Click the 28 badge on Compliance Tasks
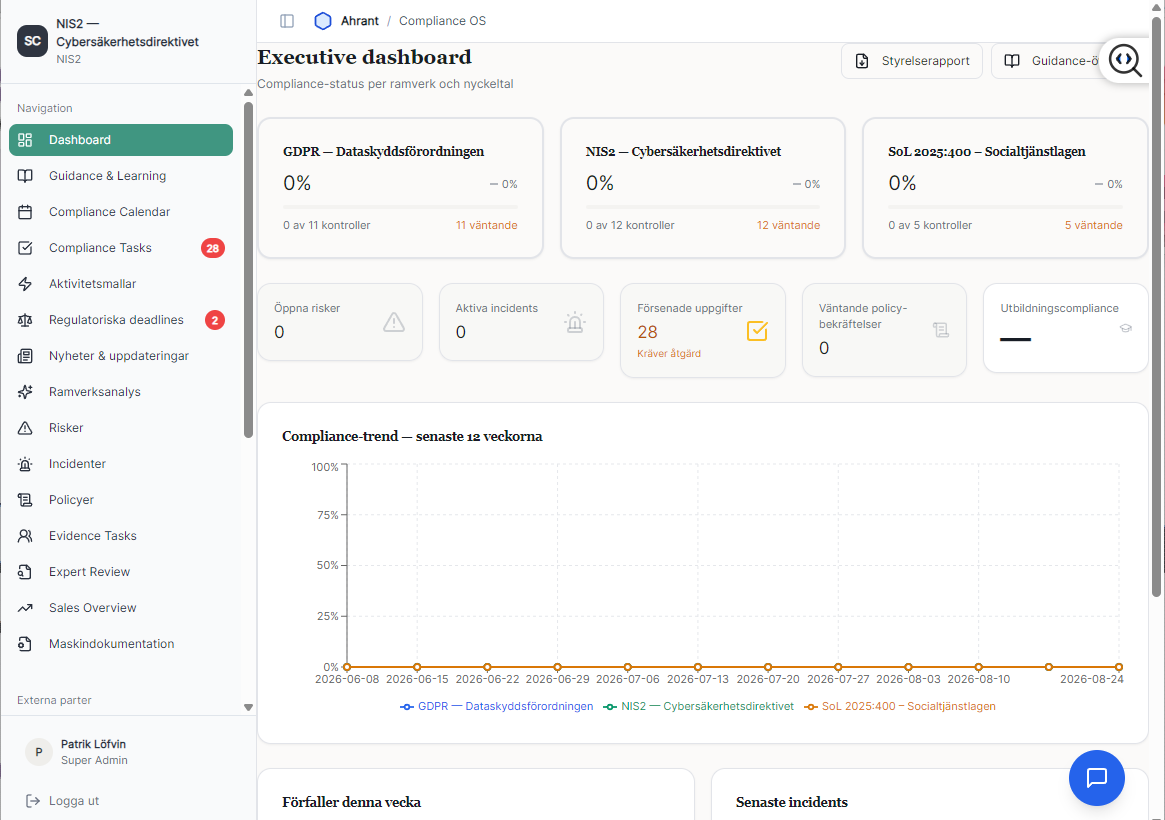The width and height of the screenshot is (1165, 820). click(x=212, y=248)
